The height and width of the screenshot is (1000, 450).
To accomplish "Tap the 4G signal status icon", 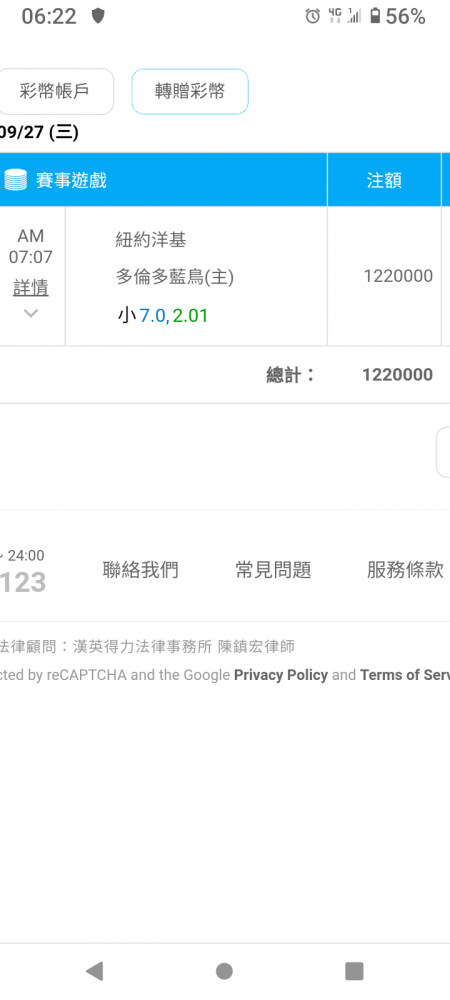I will click(334, 16).
